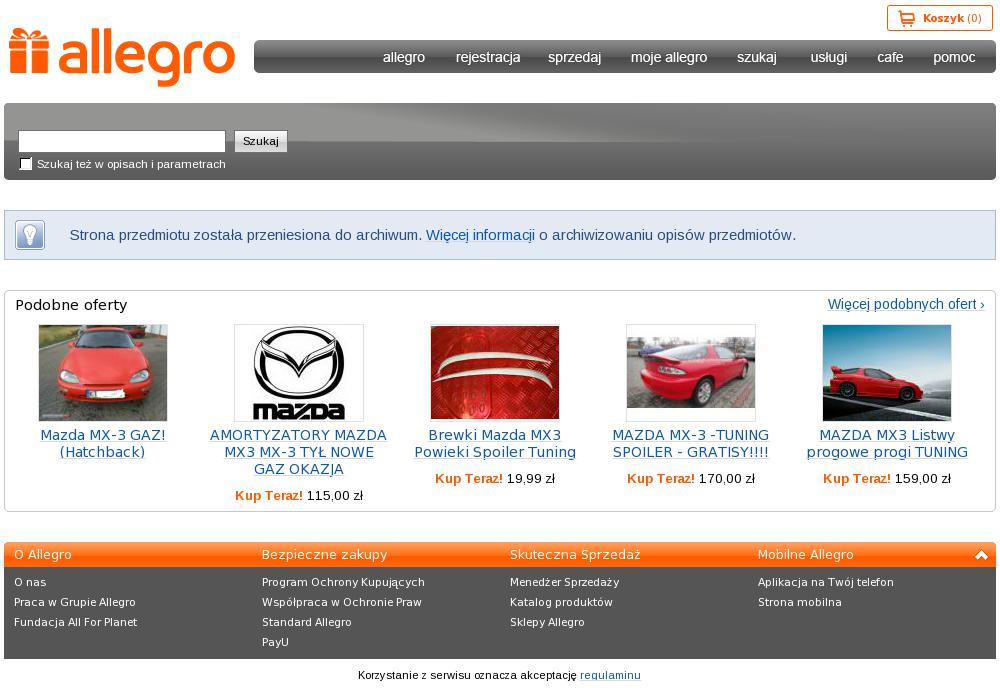Open MAZDA MX-3 -TUNING SPOILER offer

pos(691,444)
